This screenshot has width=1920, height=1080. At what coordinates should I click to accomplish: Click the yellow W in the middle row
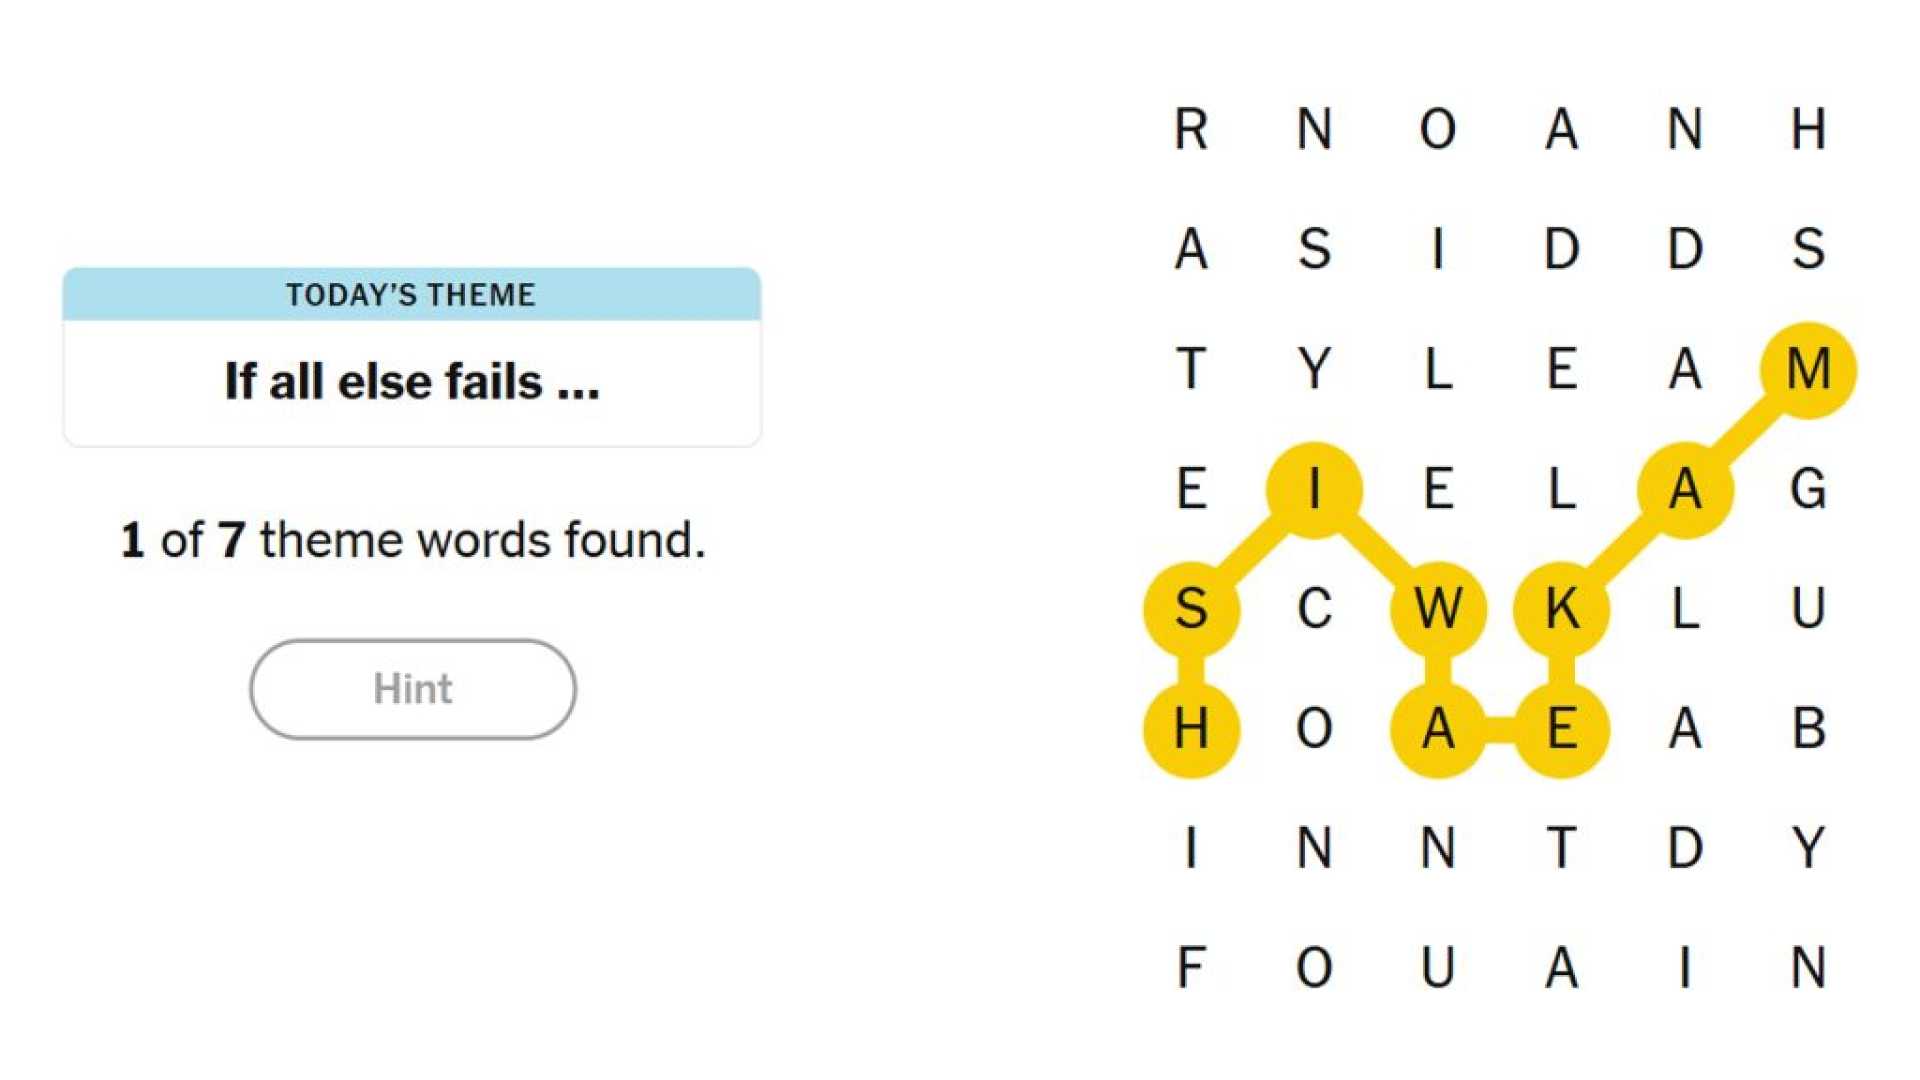(1440, 610)
